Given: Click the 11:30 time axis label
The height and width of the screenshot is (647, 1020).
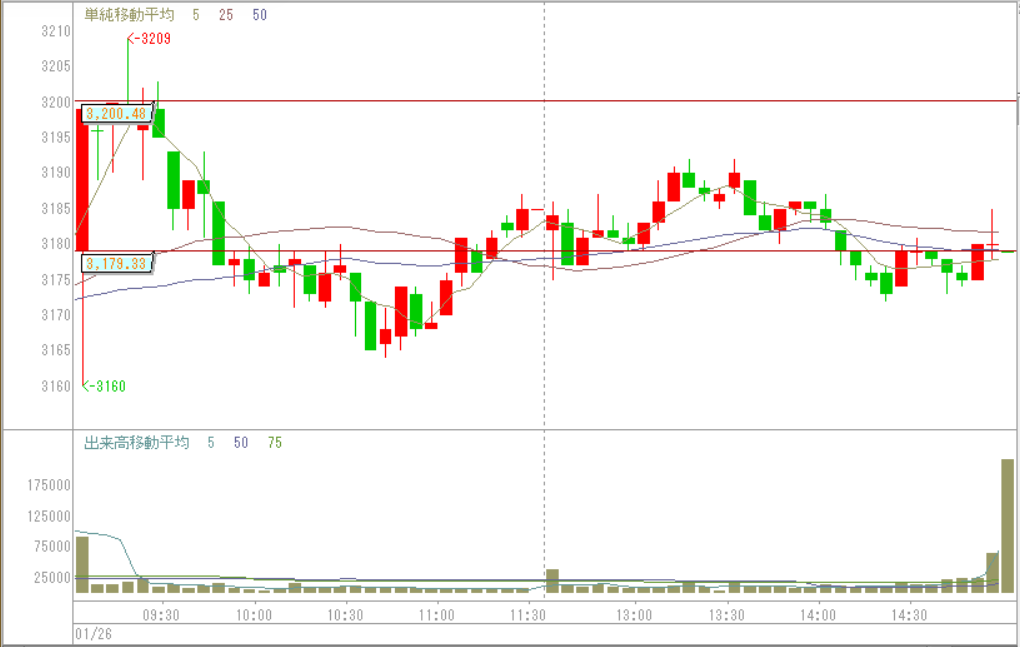Looking at the screenshot, I should (528, 614).
